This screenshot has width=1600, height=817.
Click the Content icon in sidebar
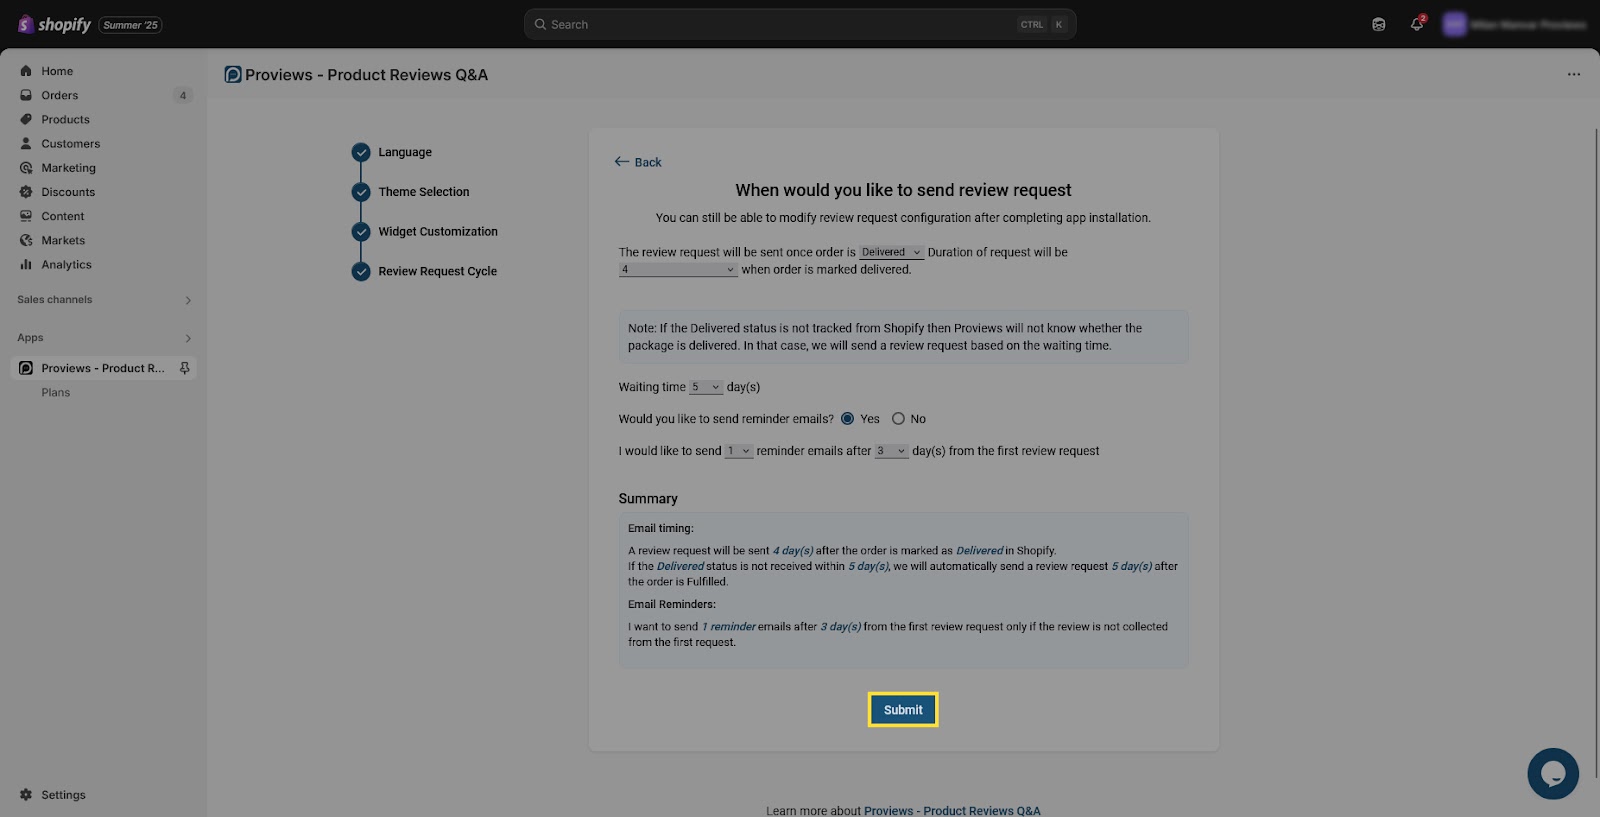[26, 216]
